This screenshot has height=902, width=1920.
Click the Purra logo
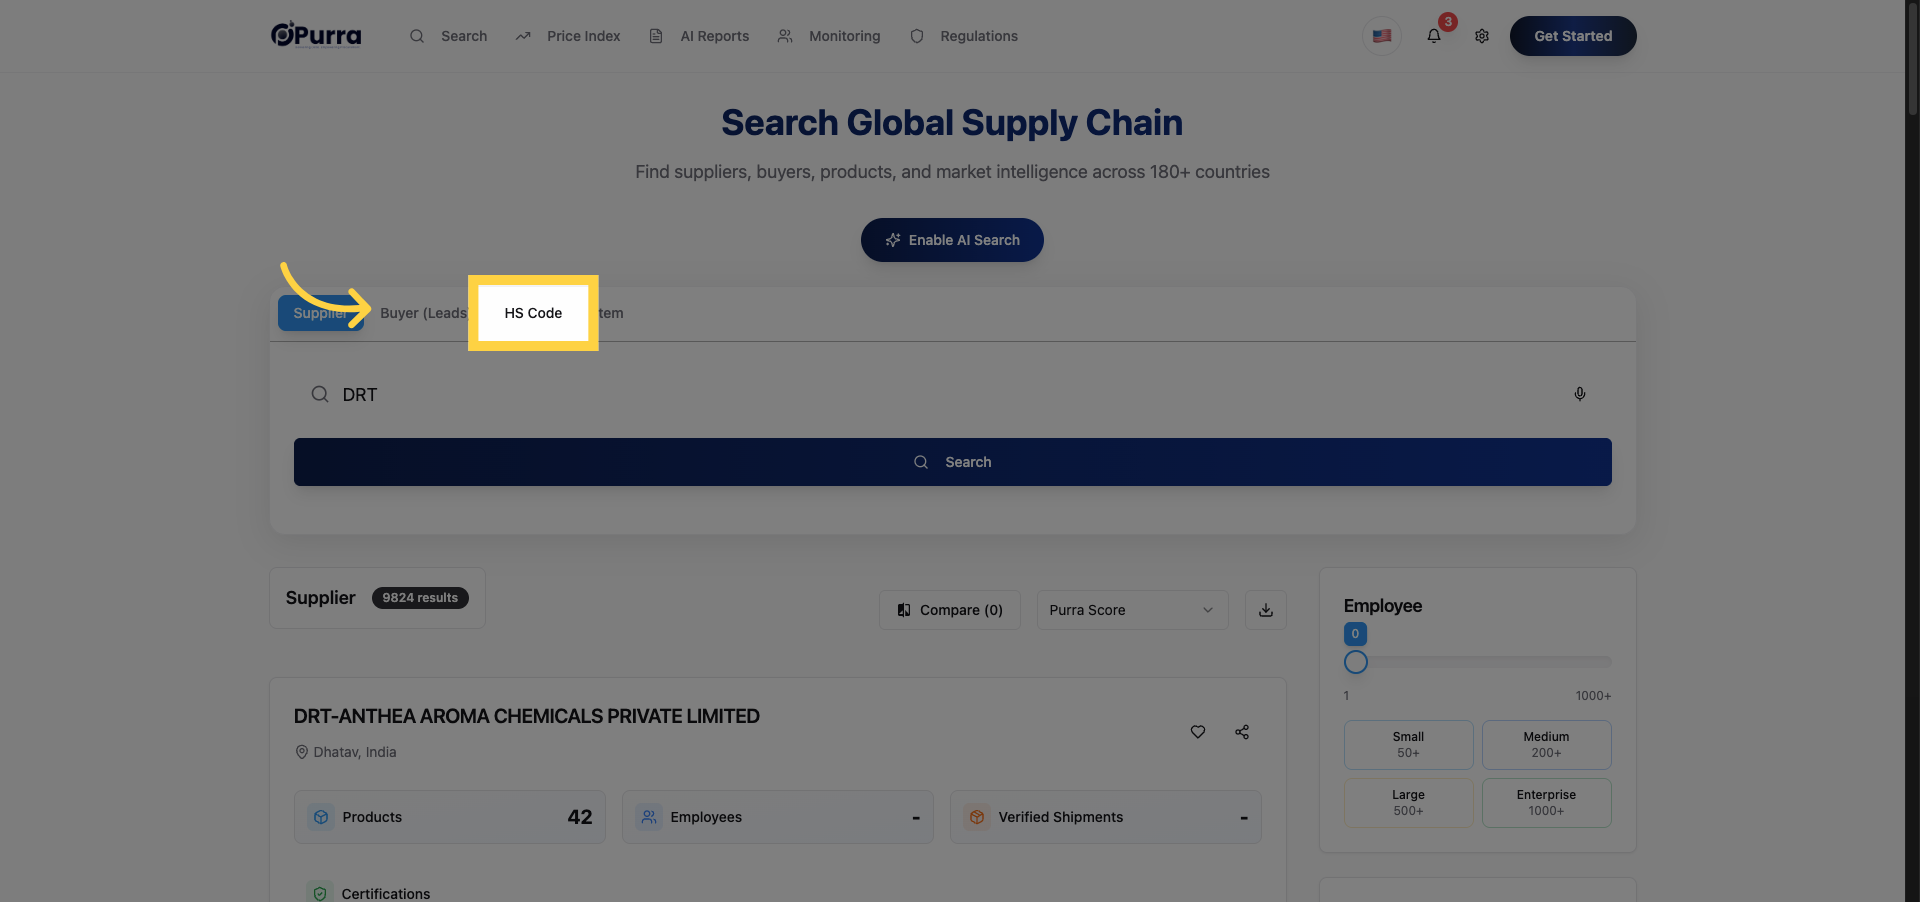(316, 35)
